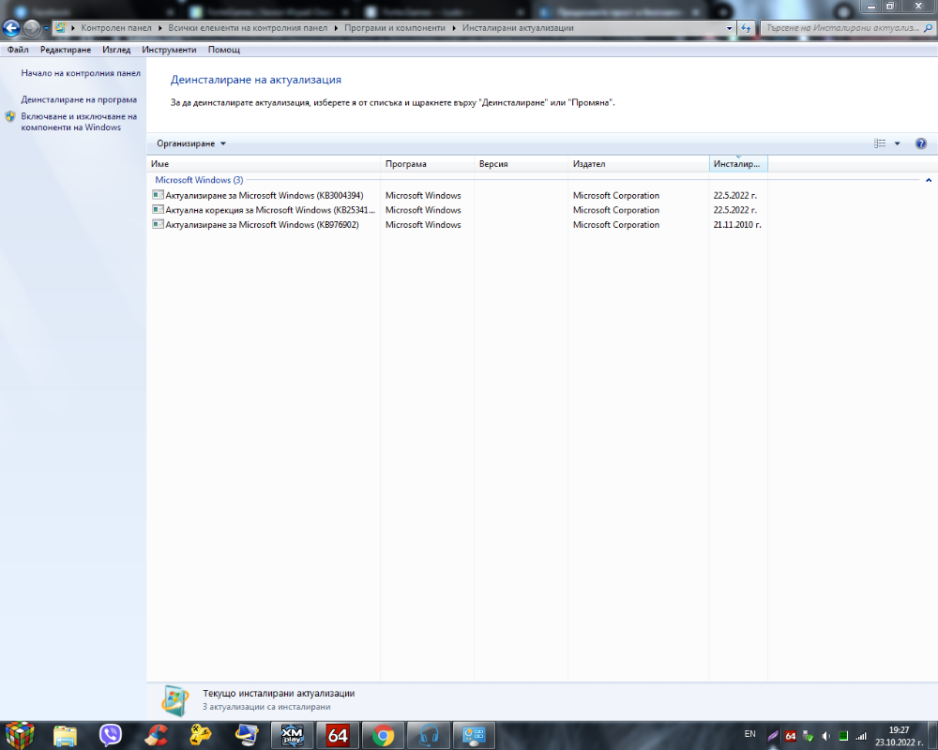Screen dimensions: 938x750
Task: Open the Rubik's cube Start button
Action: tap(20, 735)
